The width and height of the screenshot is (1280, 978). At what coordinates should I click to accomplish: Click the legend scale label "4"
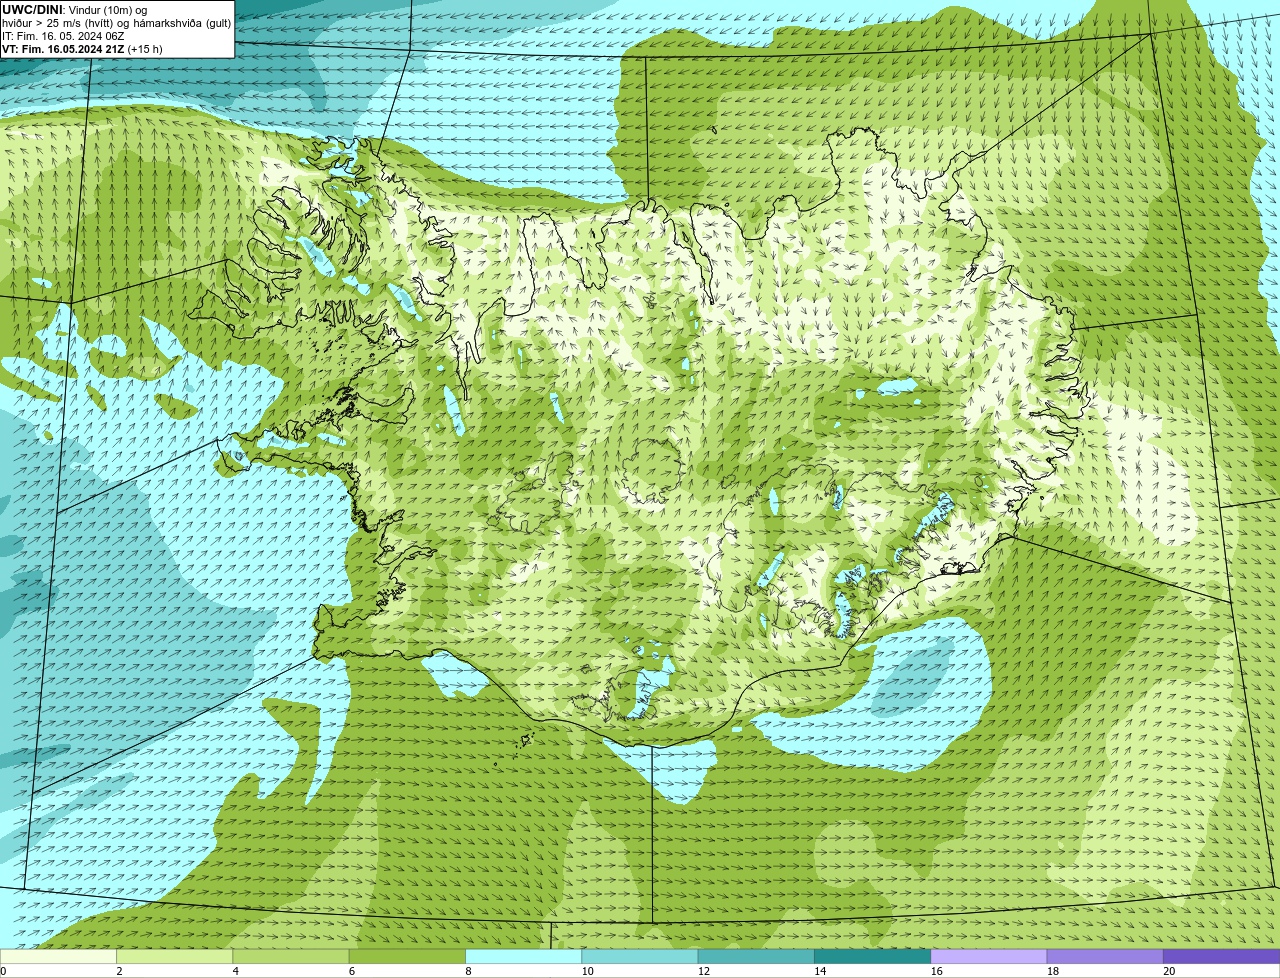pyautogui.click(x=236, y=971)
